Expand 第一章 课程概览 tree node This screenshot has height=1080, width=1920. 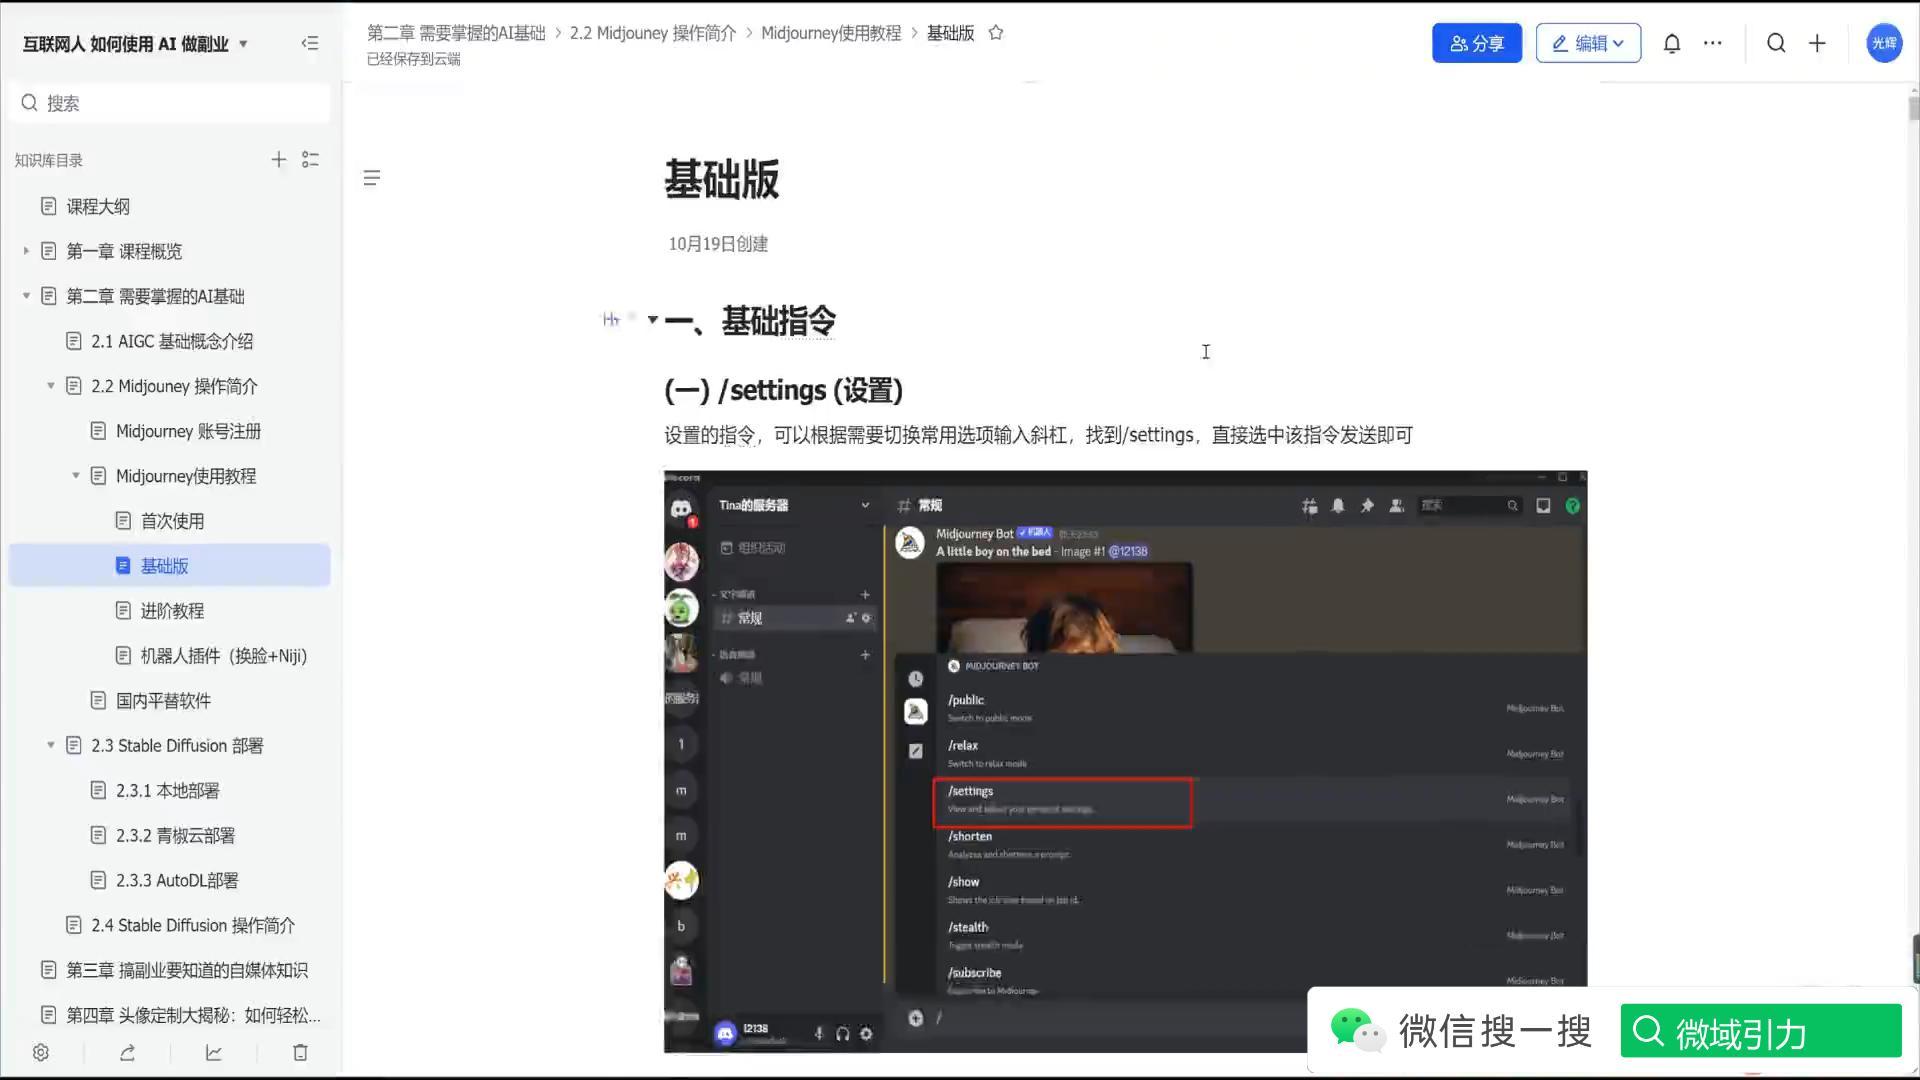[x=26, y=251]
